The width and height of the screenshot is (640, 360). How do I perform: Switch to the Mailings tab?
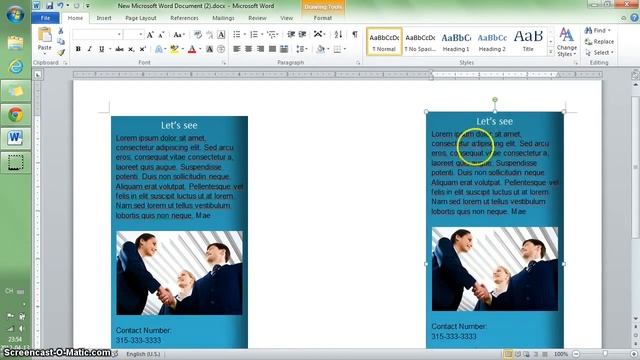223,18
